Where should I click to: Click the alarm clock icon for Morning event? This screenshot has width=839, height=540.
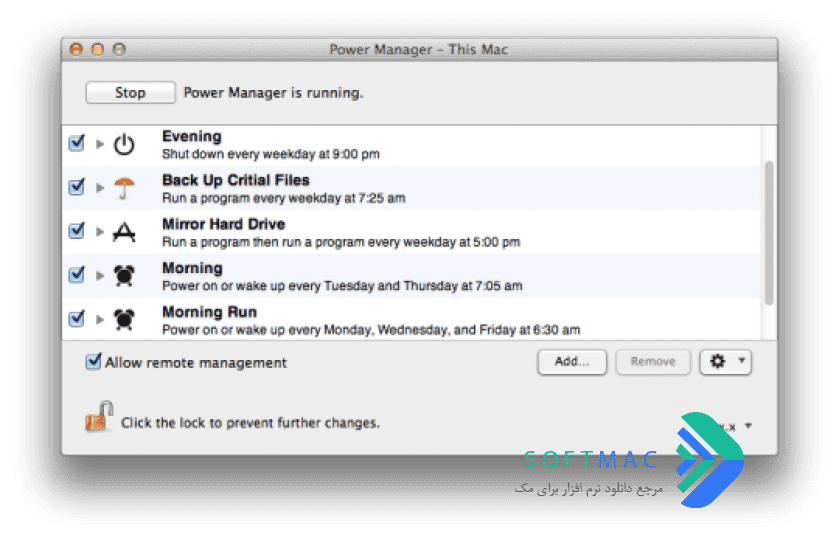124,276
